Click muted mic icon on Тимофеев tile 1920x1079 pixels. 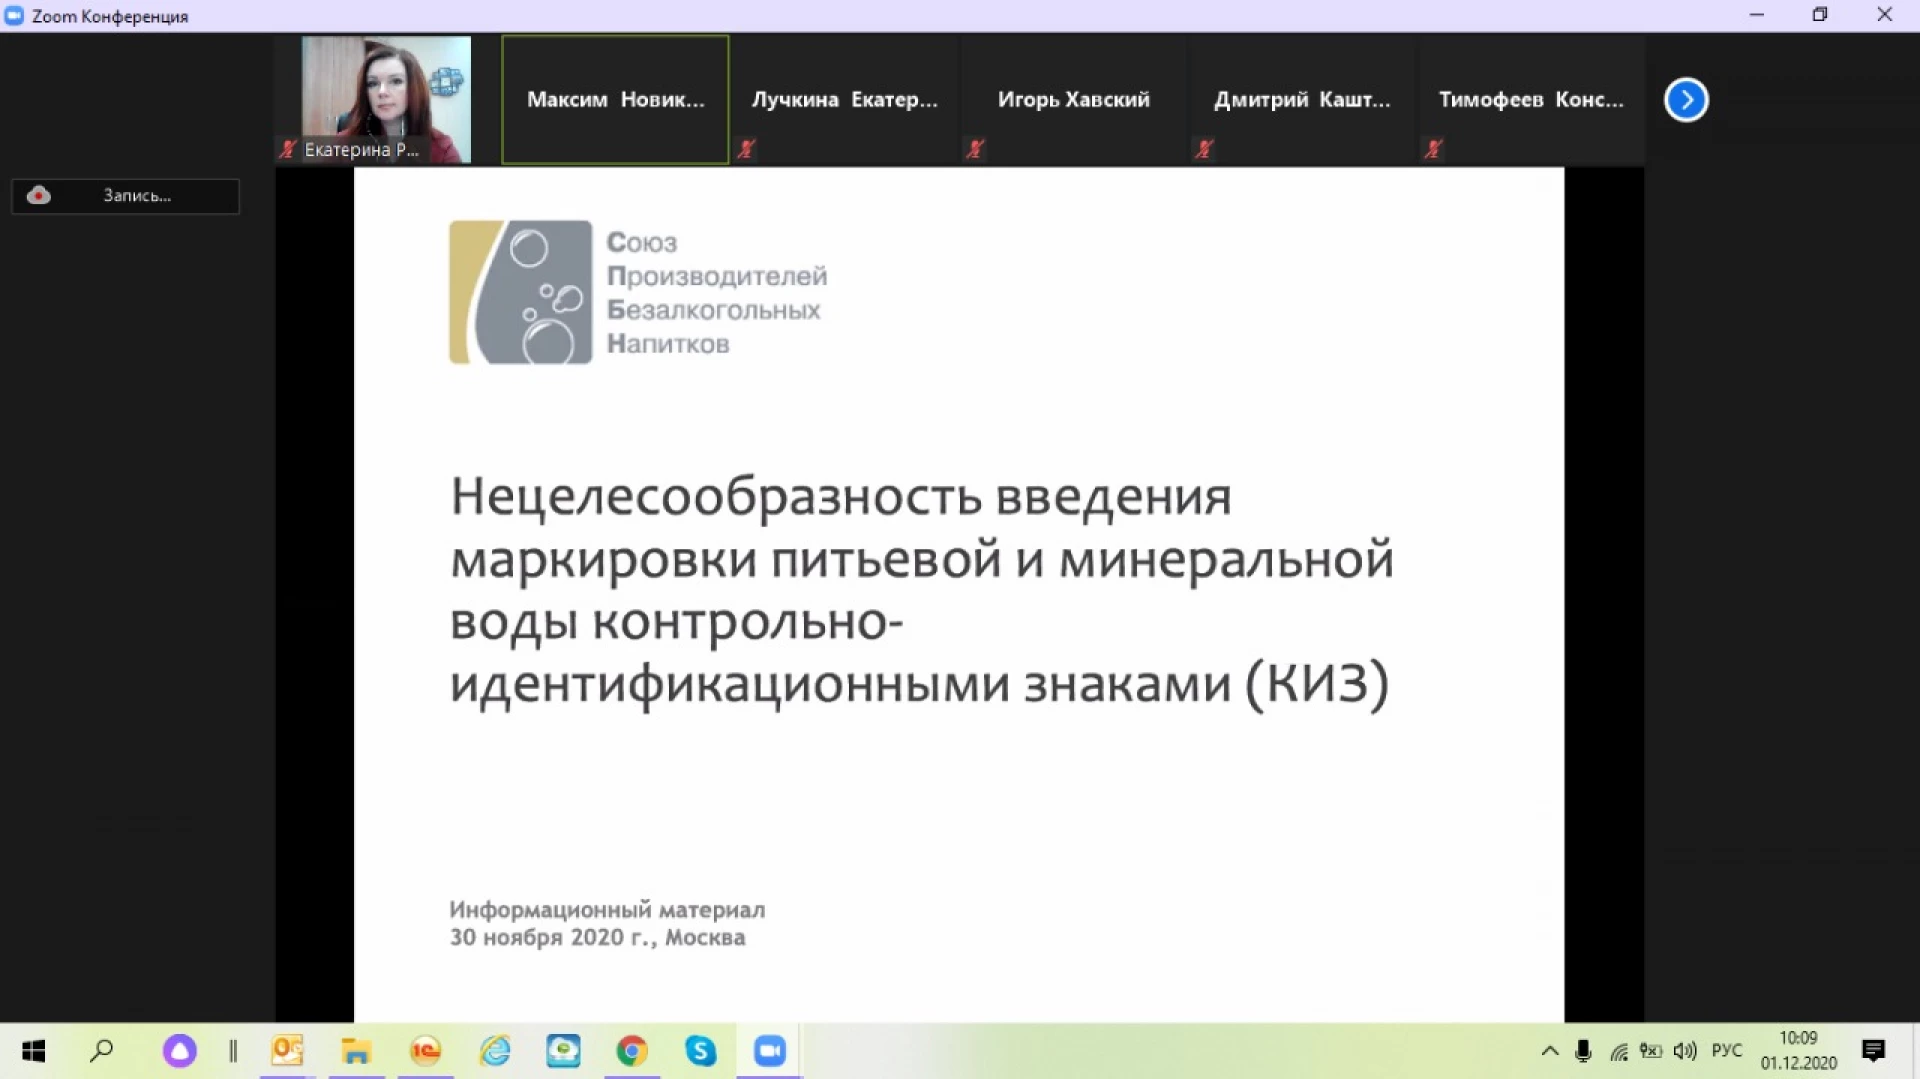[x=1434, y=149]
